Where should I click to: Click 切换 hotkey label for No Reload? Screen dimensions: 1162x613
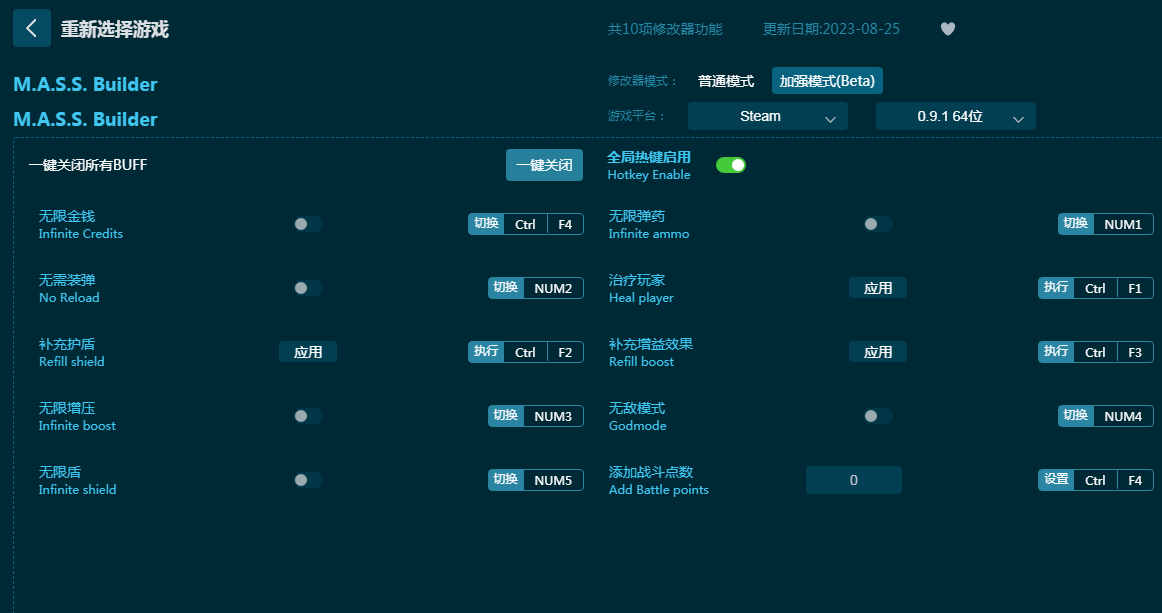(505, 288)
